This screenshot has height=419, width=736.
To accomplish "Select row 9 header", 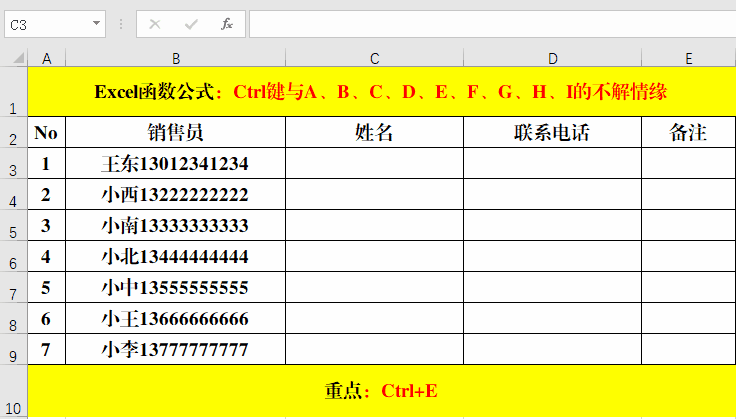I will (13, 349).
